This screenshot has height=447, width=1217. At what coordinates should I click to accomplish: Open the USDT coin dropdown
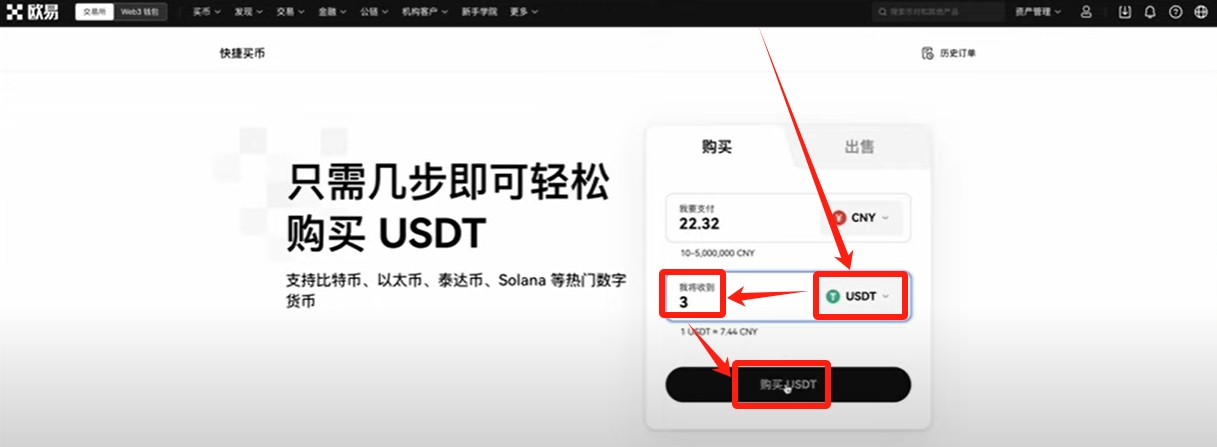[x=859, y=296]
